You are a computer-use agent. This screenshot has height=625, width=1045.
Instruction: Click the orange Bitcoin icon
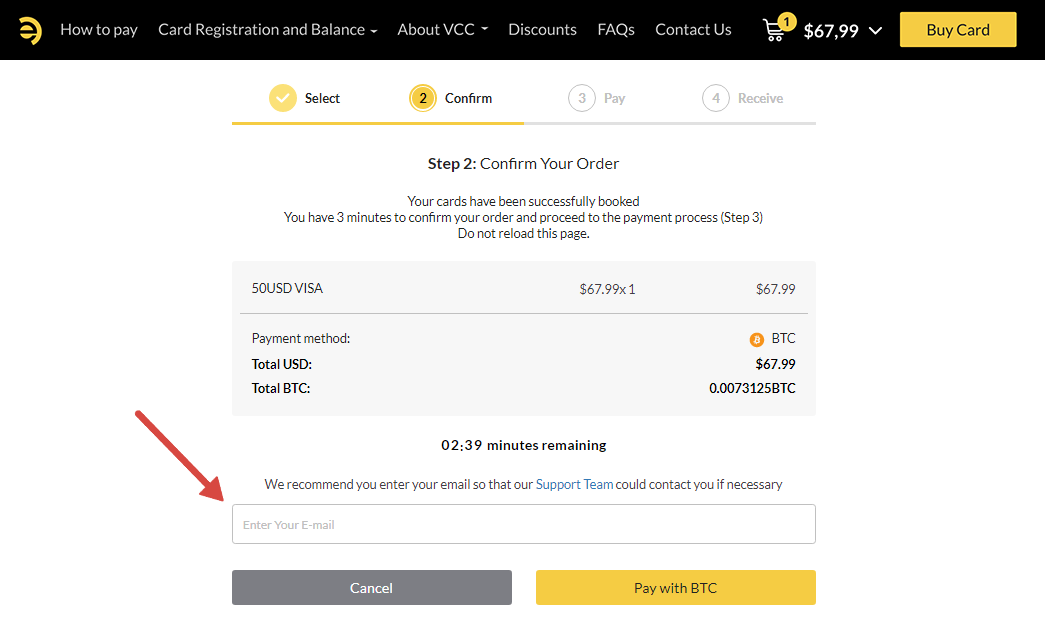756,339
